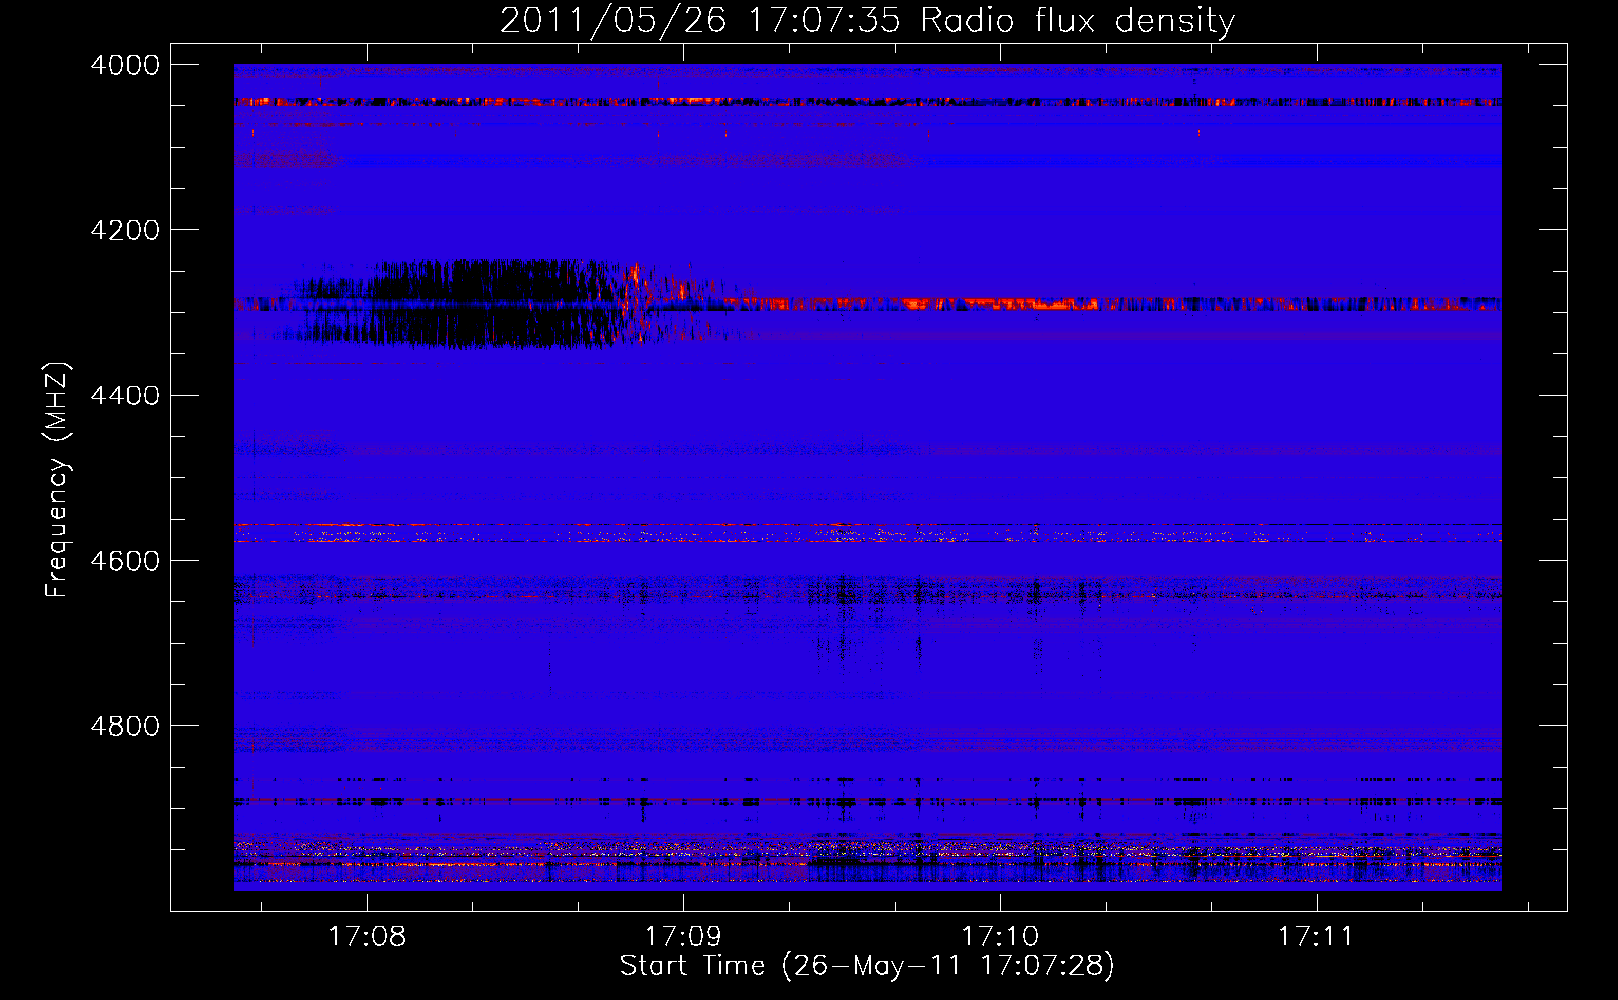Image resolution: width=1618 pixels, height=1000 pixels.
Task: Click the 17:08 time axis label
Action: (367, 937)
